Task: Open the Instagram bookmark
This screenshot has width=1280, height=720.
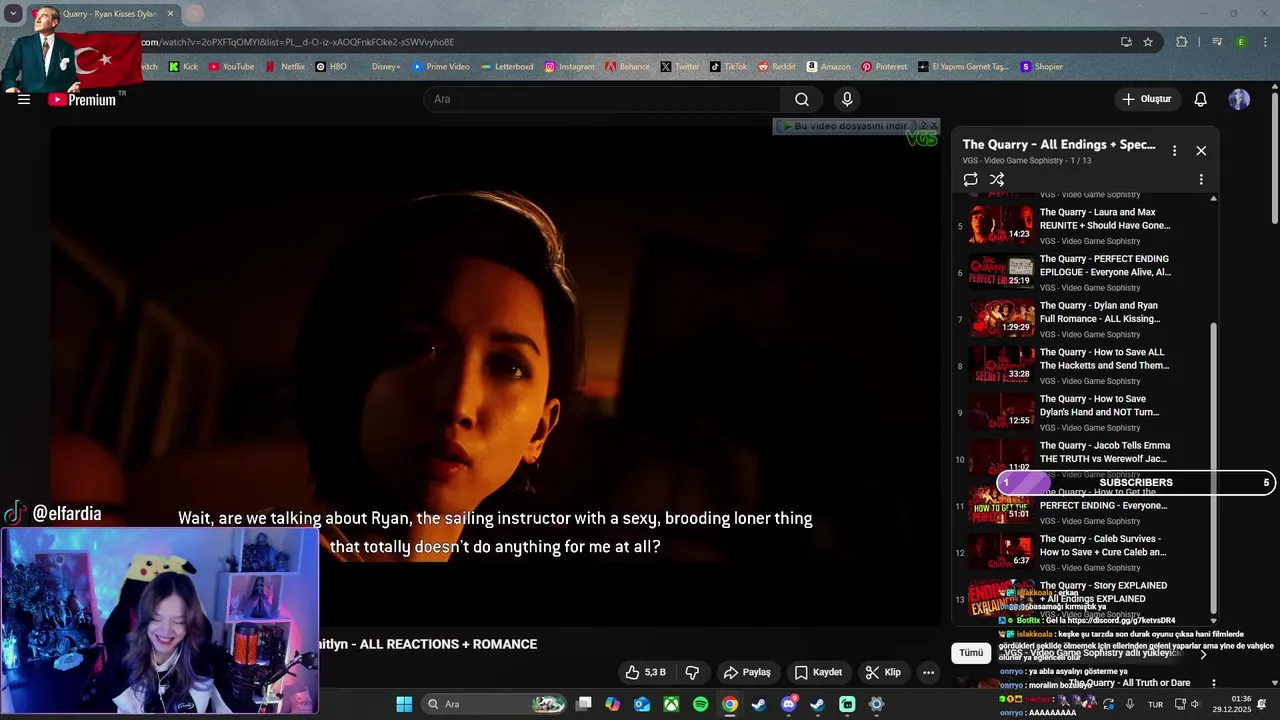Action: click(x=569, y=67)
